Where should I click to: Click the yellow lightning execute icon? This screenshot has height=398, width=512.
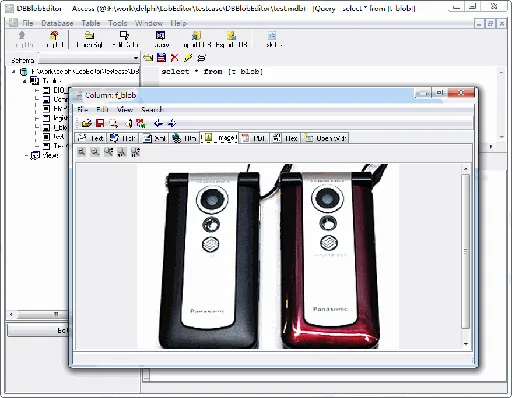pyautogui.click(x=188, y=58)
